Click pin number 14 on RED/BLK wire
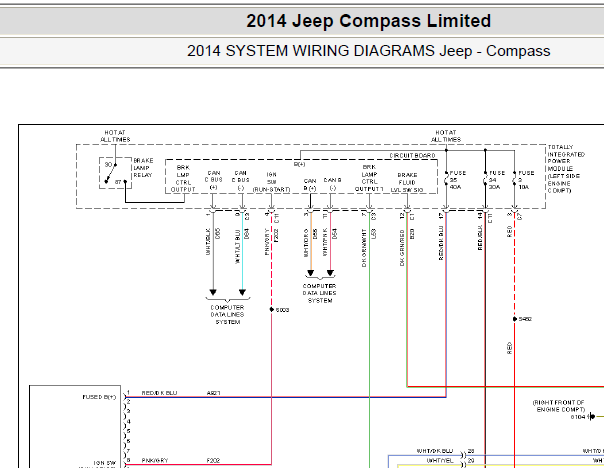 coord(480,215)
